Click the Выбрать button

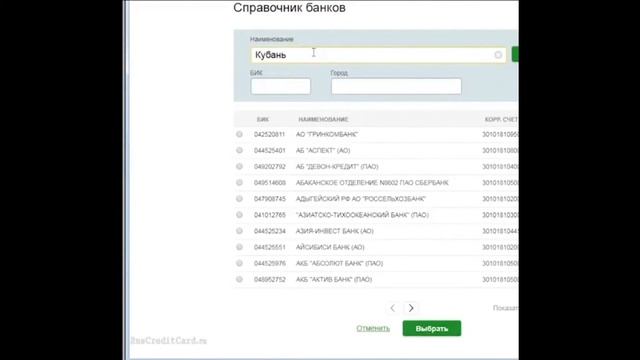click(432, 329)
